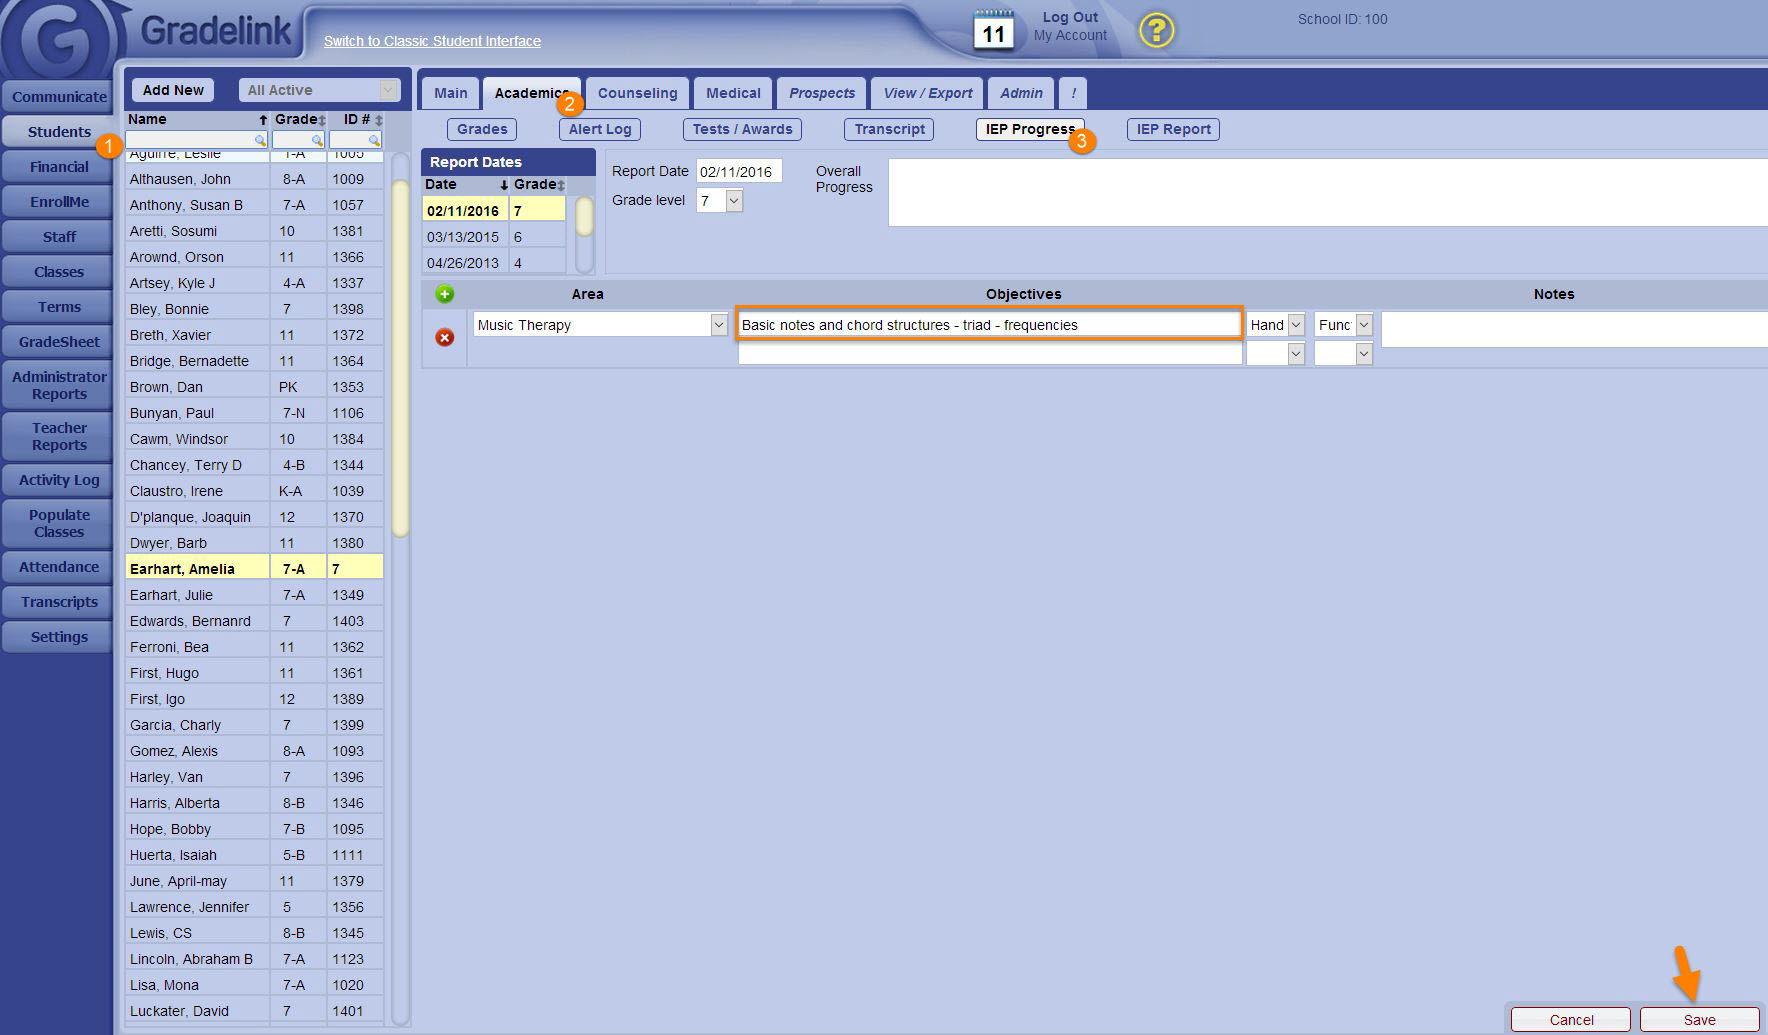
Task: Switch to the Counseling tab
Action: [637, 93]
